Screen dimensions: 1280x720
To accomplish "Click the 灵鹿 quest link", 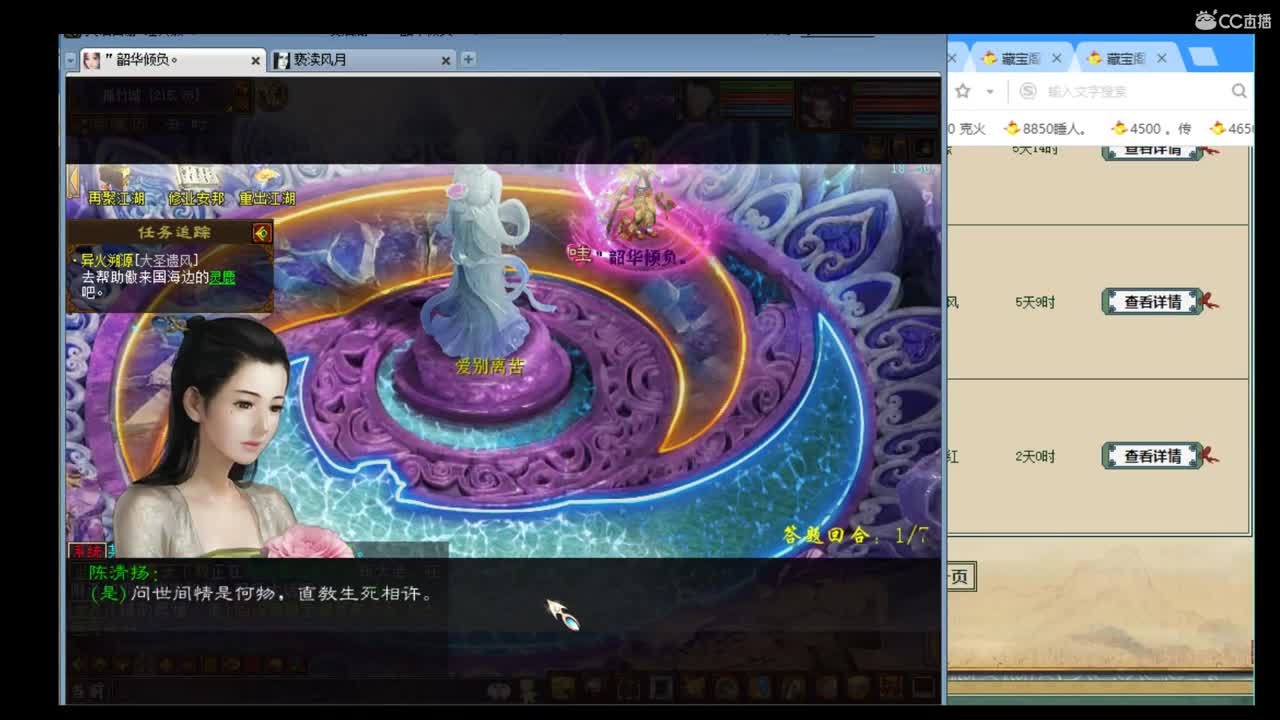I will pos(222,277).
